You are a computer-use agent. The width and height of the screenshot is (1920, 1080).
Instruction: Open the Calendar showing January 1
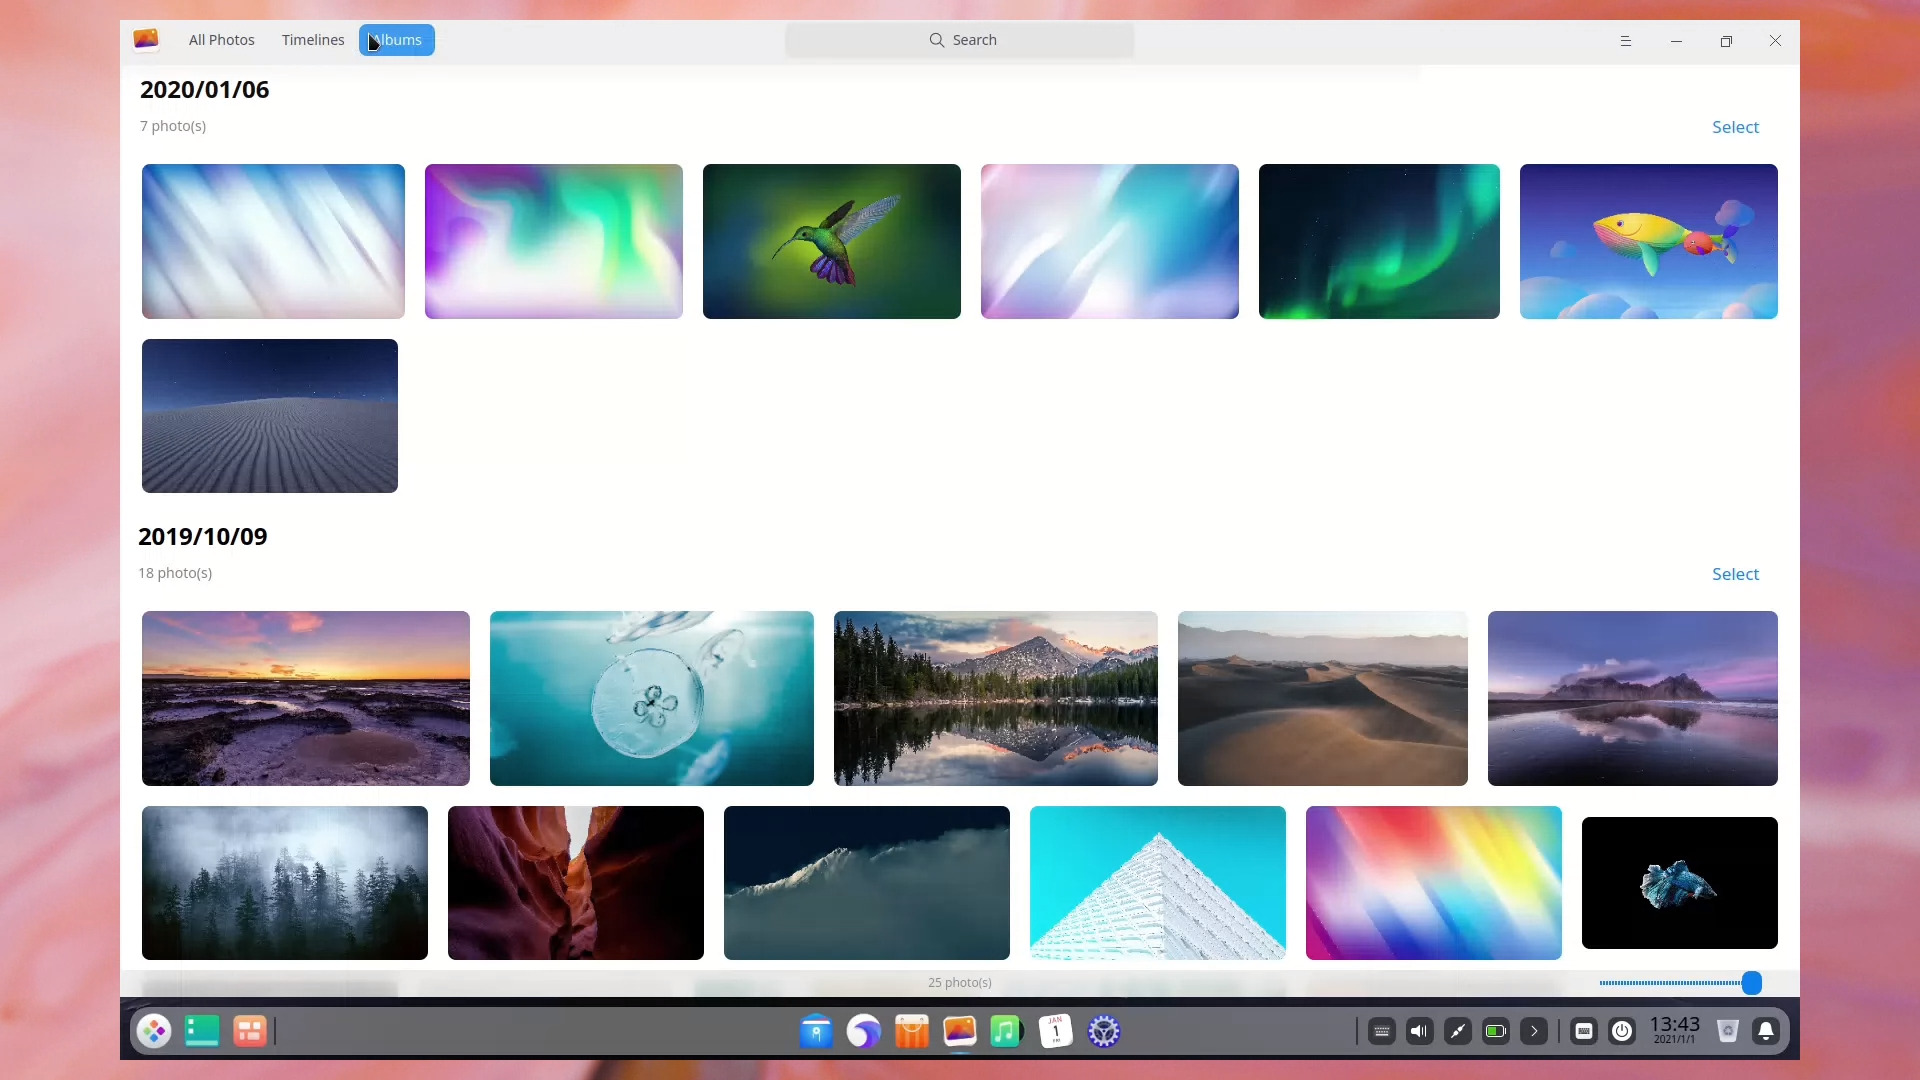coord(1055,1031)
